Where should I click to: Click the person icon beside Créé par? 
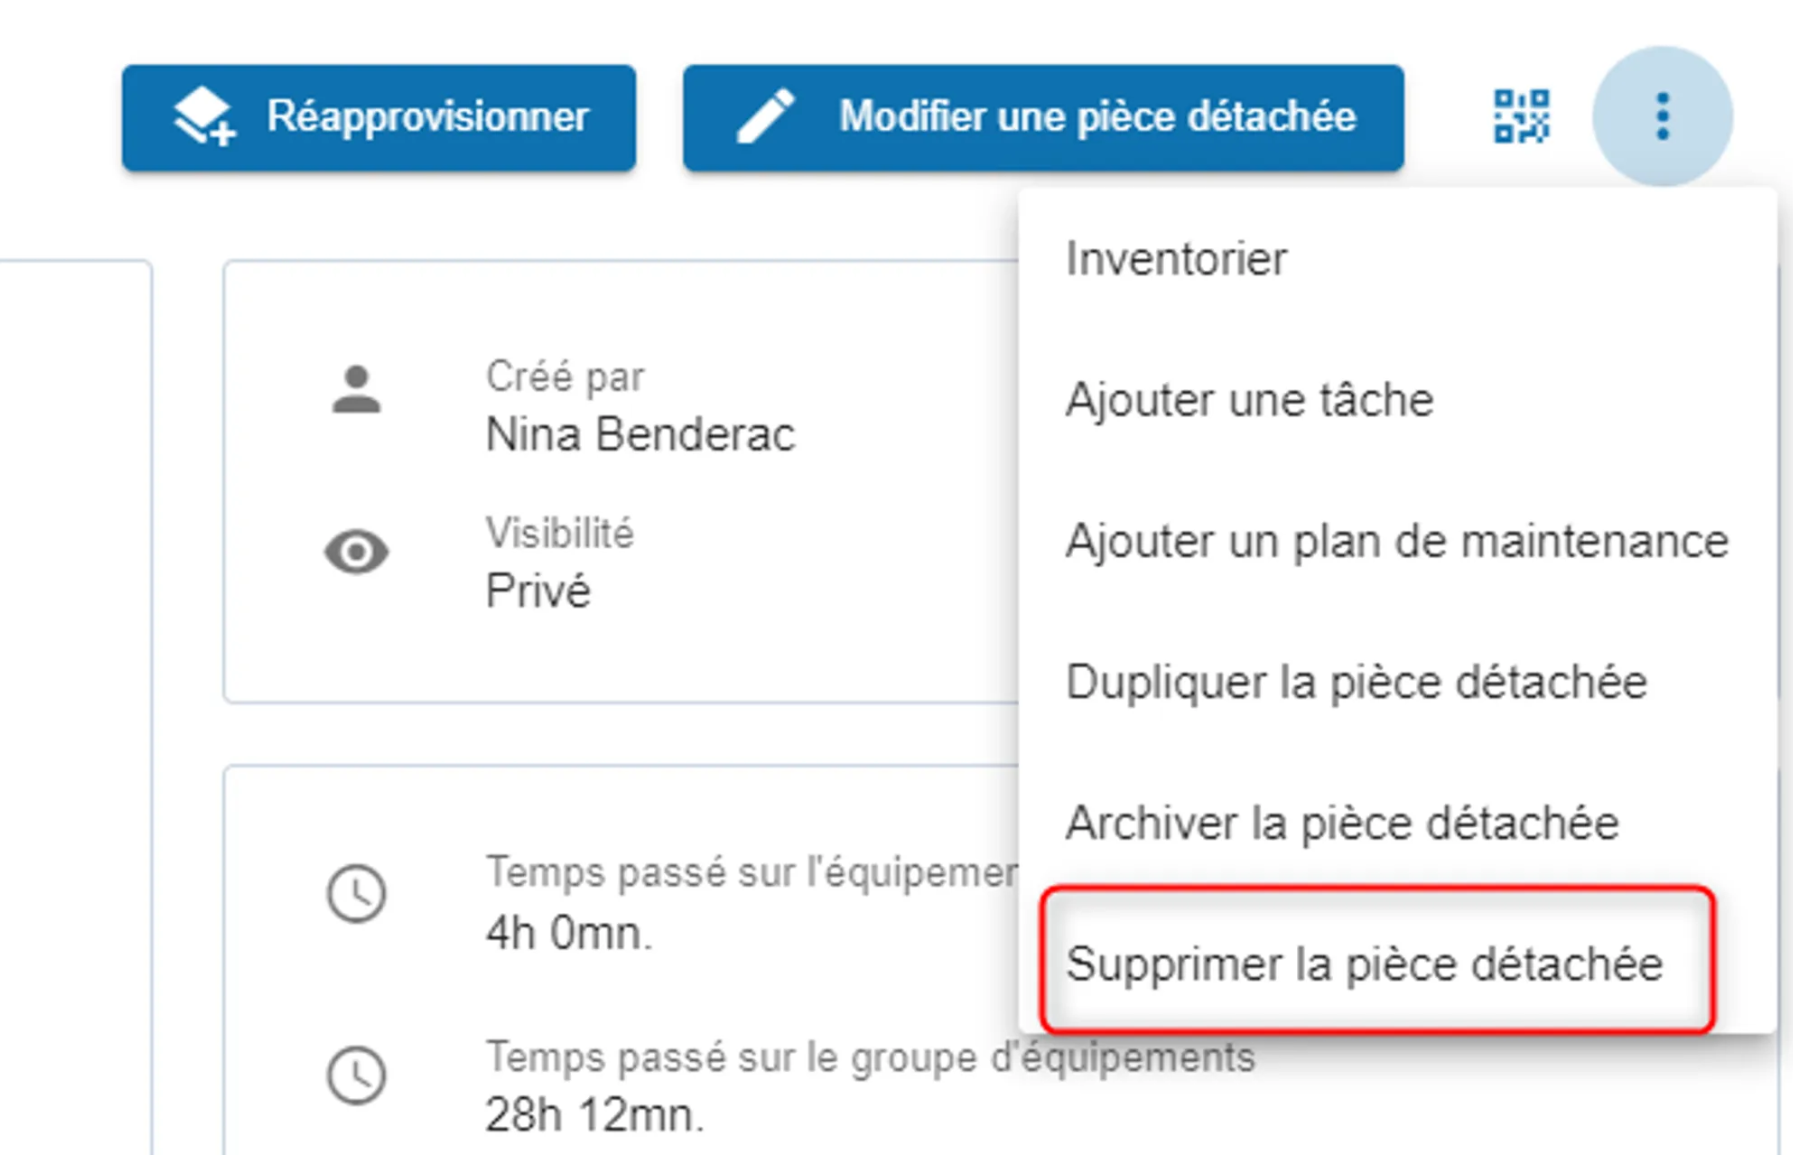coord(356,390)
